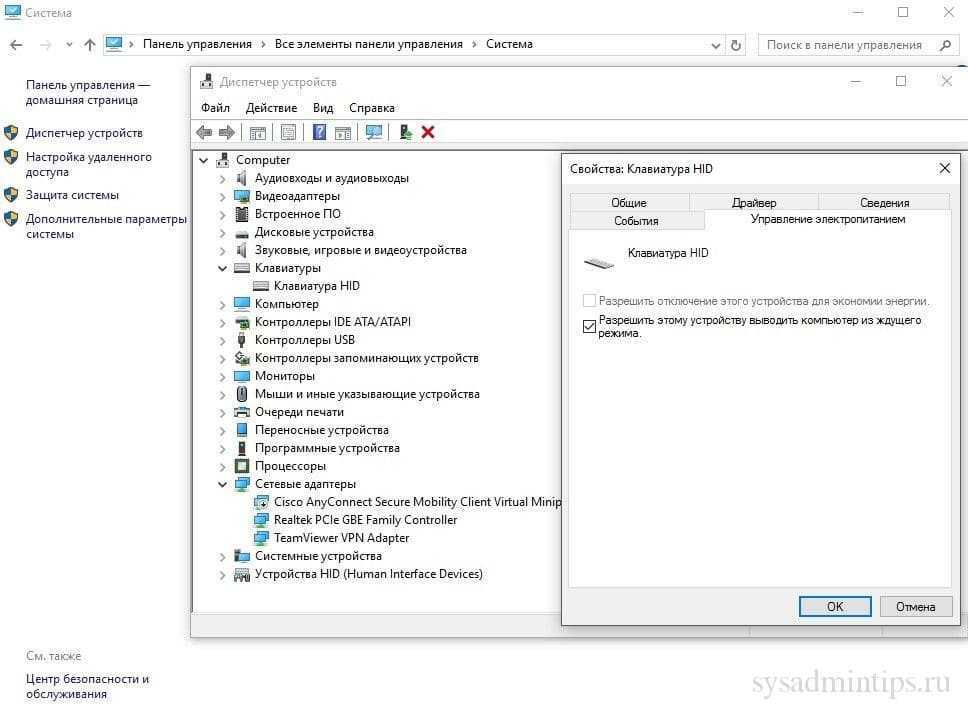
Task: Click the blue Help question-mark toolbar icon
Action: tap(319, 132)
